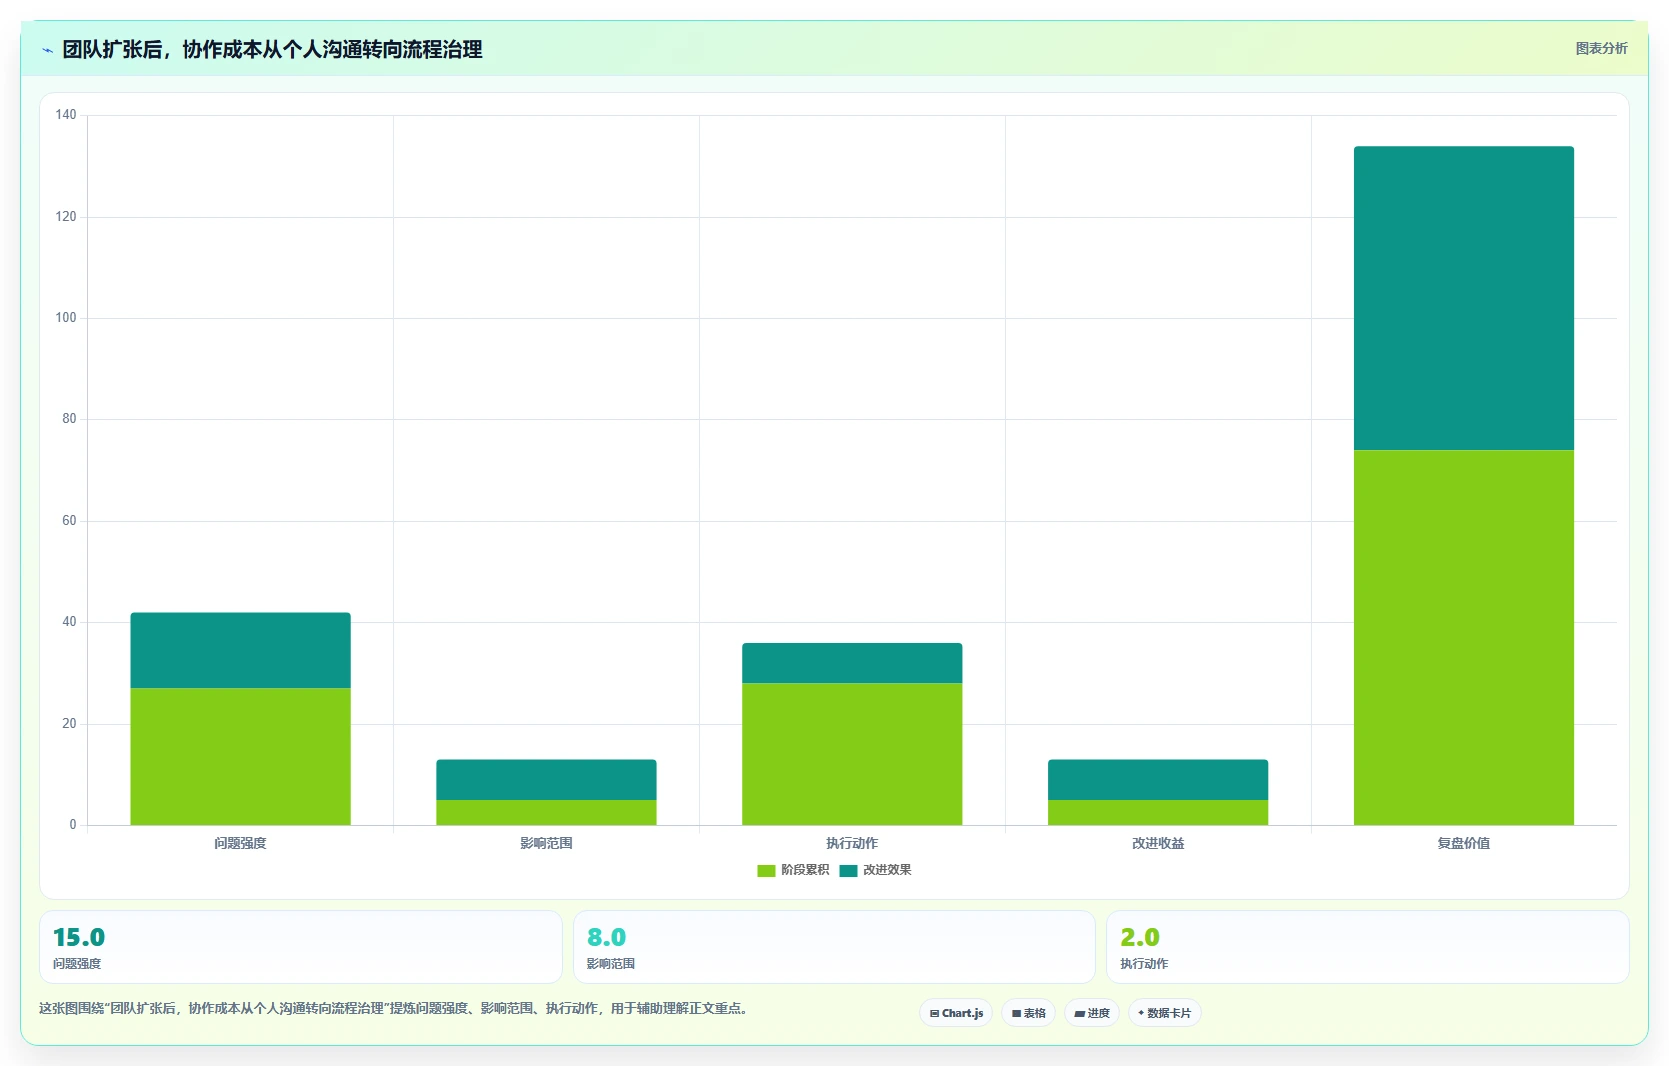The height and width of the screenshot is (1066, 1669).
Task: Click the description sentence below the cards
Action: [393, 1008]
